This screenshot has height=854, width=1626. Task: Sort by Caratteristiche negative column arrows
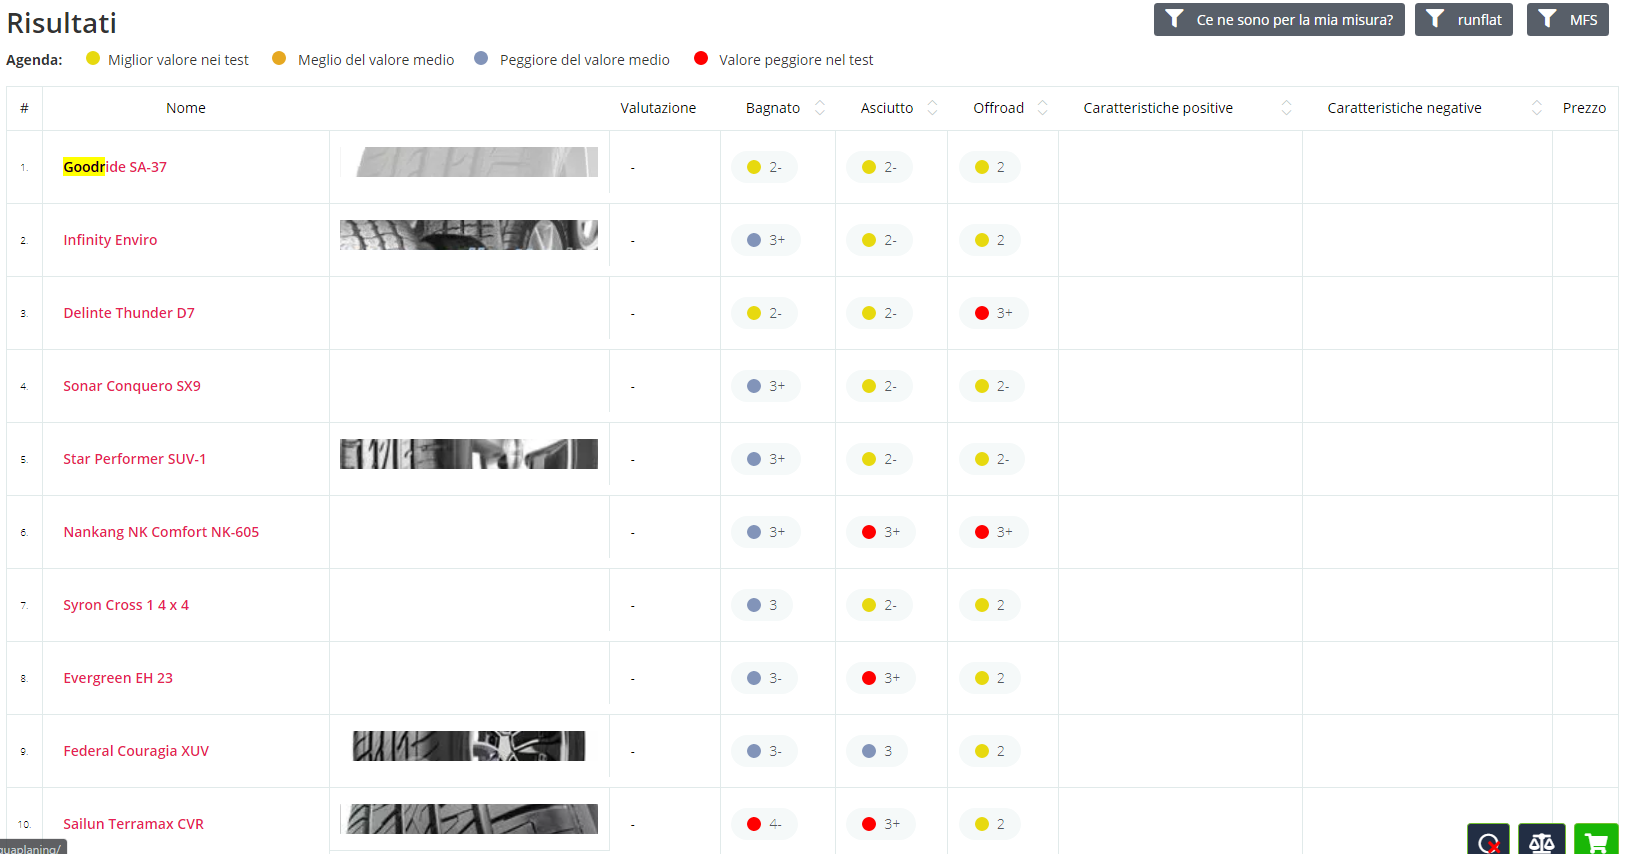[x=1536, y=108]
